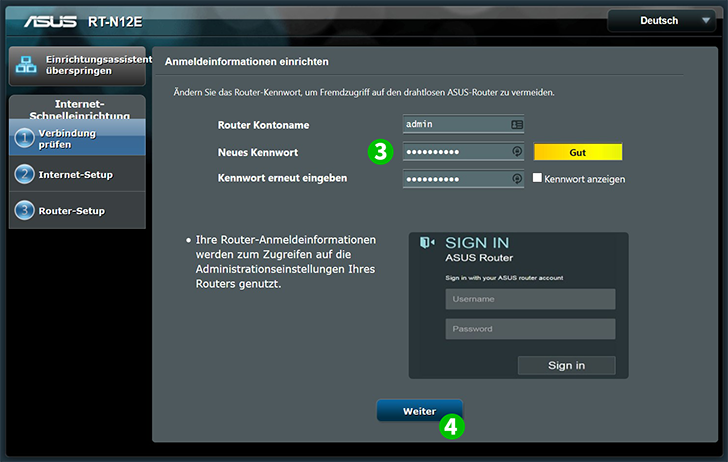
Task: Click the Password field in sign-in preview
Action: 530,329
